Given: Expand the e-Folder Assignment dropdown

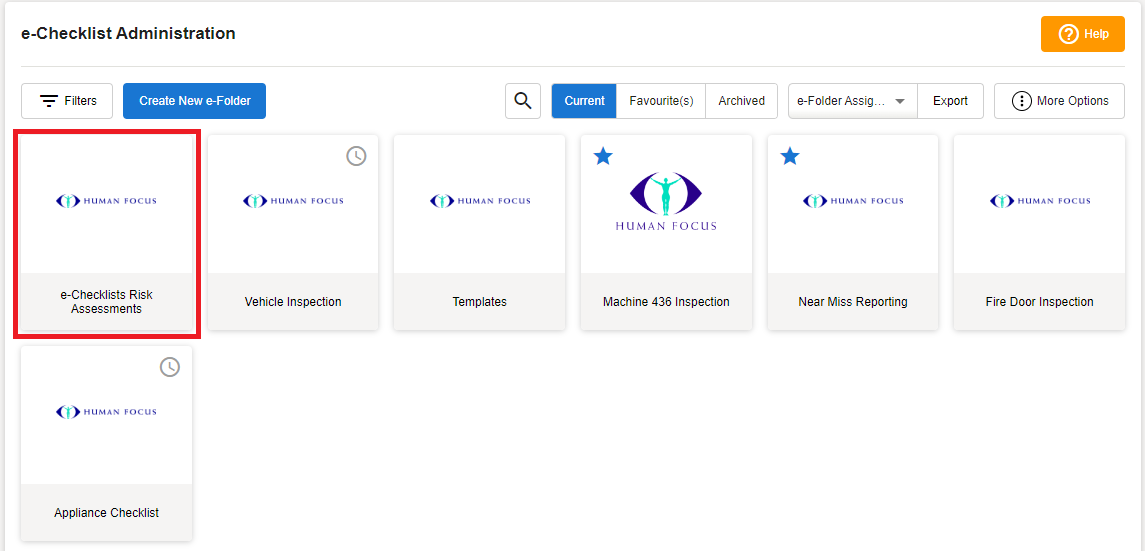Looking at the screenshot, I should [852, 101].
